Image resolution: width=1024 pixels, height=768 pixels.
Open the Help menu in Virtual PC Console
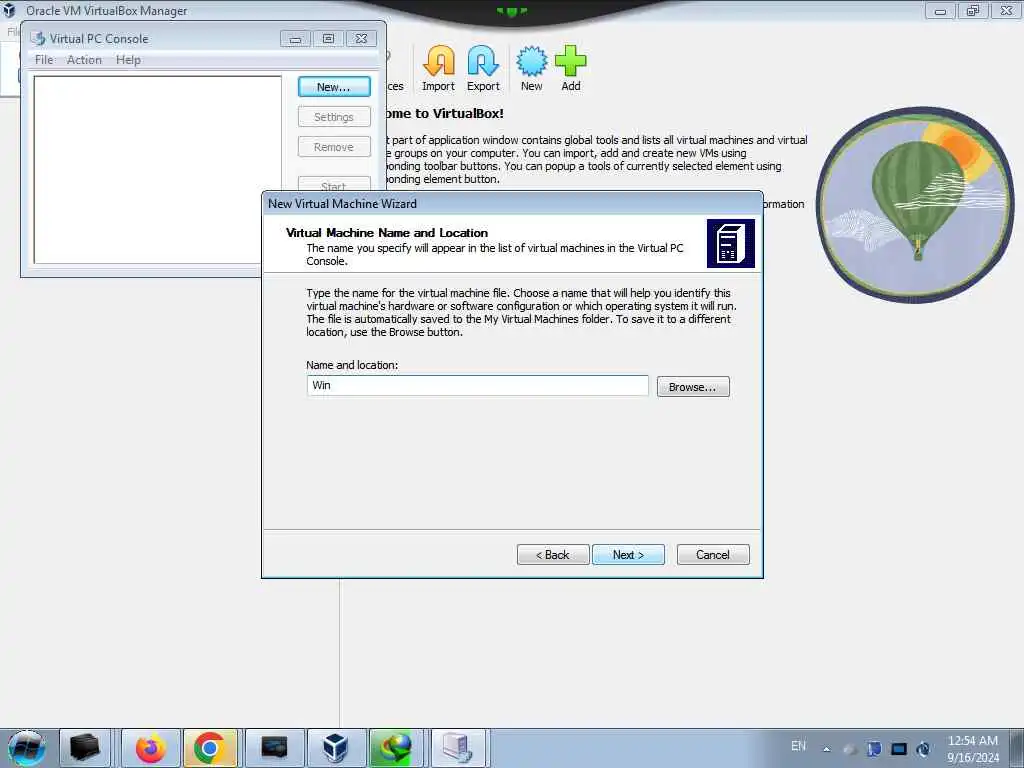click(128, 59)
